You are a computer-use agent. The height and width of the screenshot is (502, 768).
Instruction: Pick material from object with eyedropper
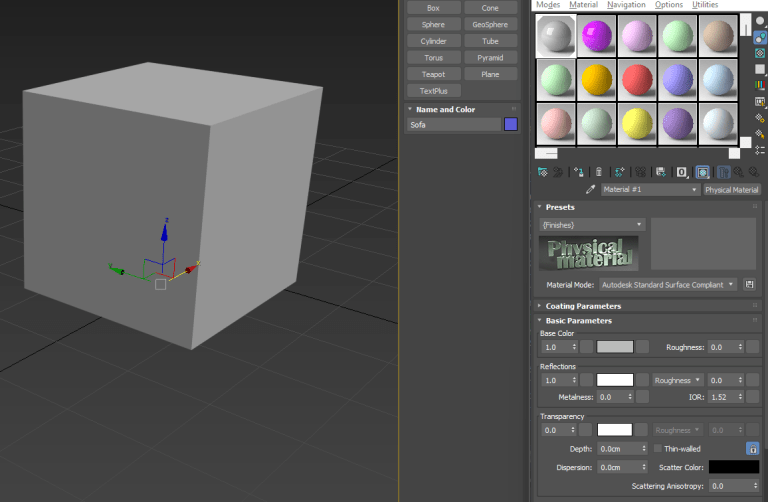point(591,189)
